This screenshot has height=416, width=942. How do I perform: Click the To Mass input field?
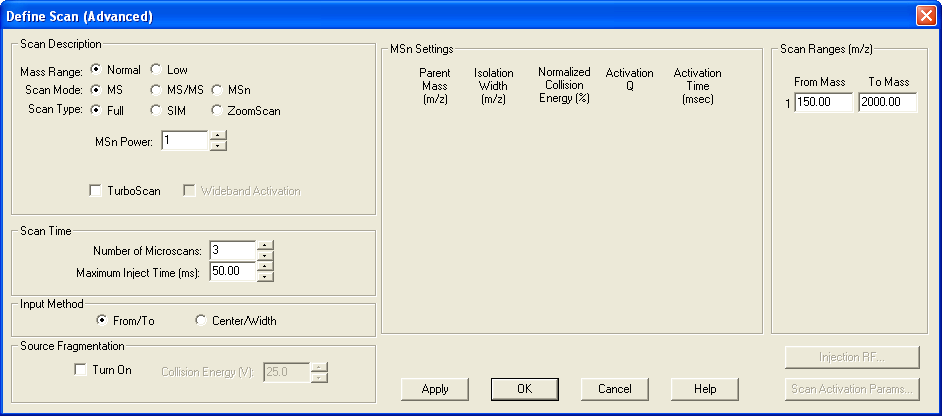click(x=887, y=103)
